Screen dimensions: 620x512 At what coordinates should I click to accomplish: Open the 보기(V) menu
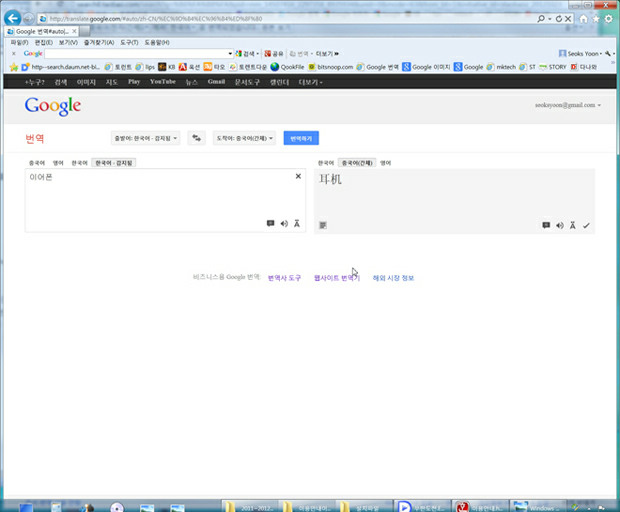[68, 42]
